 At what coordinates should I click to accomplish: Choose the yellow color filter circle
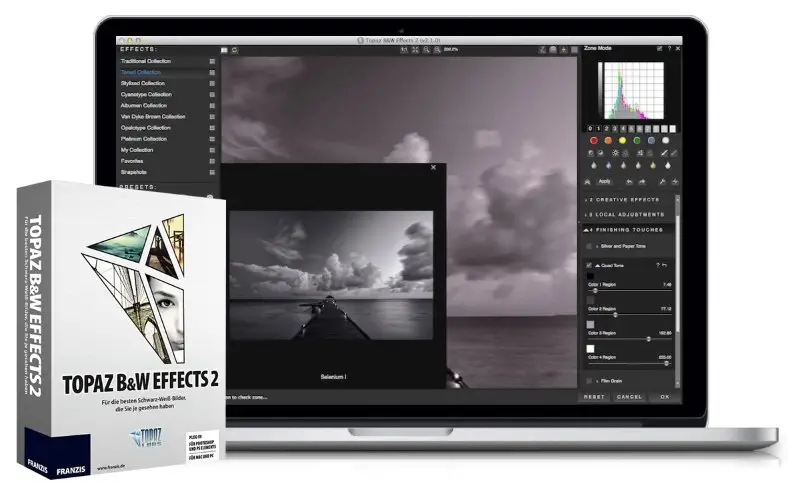pyautogui.click(x=622, y=140)
